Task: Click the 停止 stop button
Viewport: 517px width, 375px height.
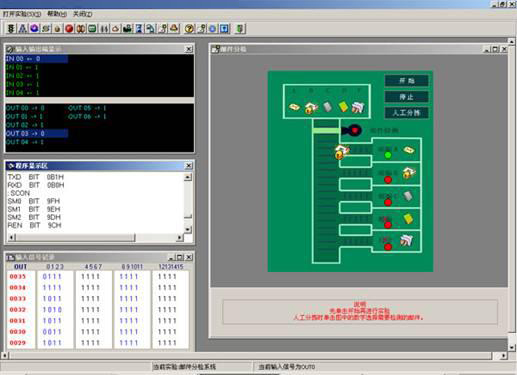Action: coord(407,97)
